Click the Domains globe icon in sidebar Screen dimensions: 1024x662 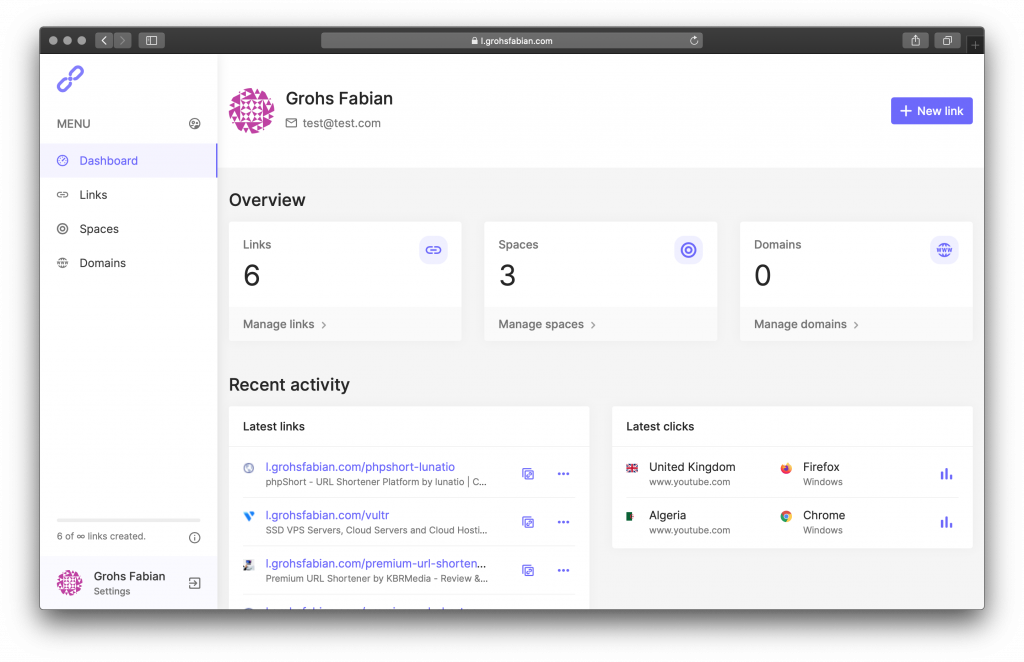pyautogui.click(x=63, y=262)
